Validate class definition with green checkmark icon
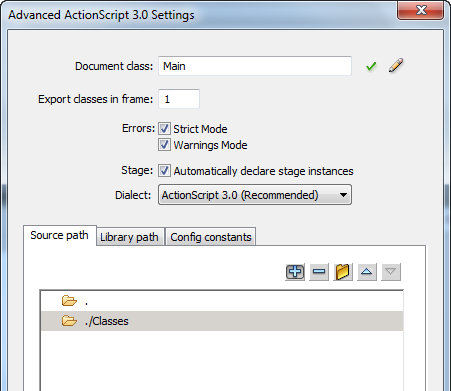This screenshot has width=451, height=391. pyautogui.click(x=371, y=66)
